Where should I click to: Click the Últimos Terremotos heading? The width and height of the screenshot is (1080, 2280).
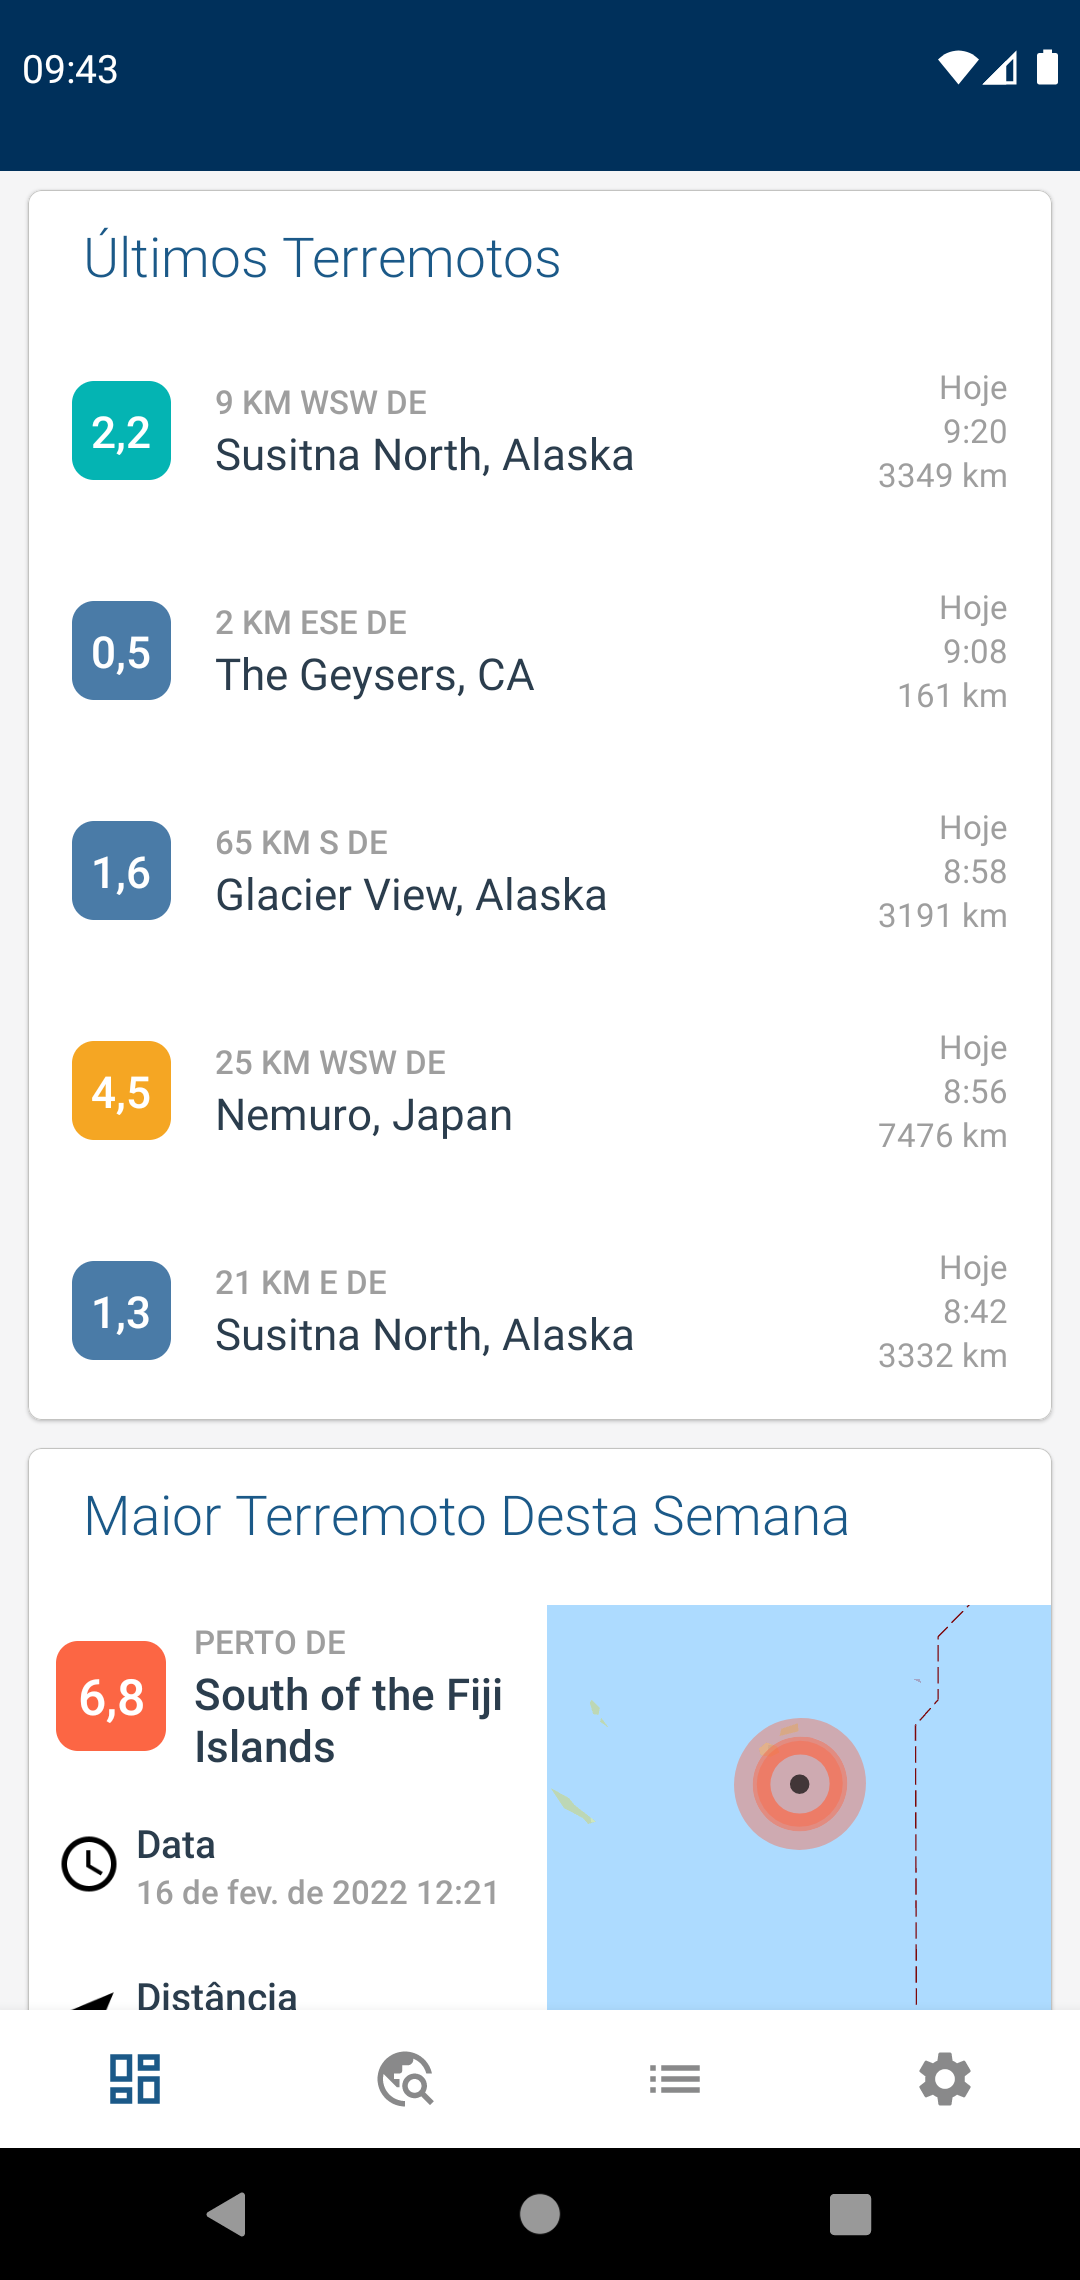(322, 258)
